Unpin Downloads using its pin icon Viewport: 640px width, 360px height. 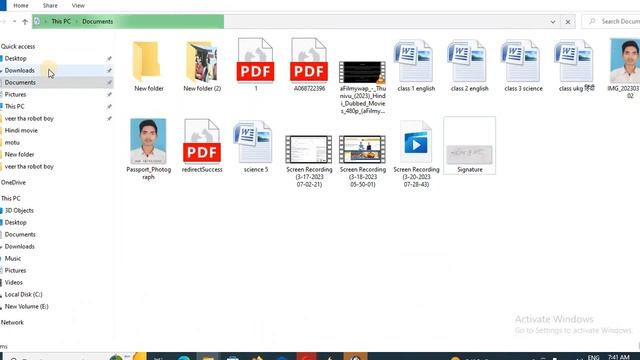coord(109,71)
